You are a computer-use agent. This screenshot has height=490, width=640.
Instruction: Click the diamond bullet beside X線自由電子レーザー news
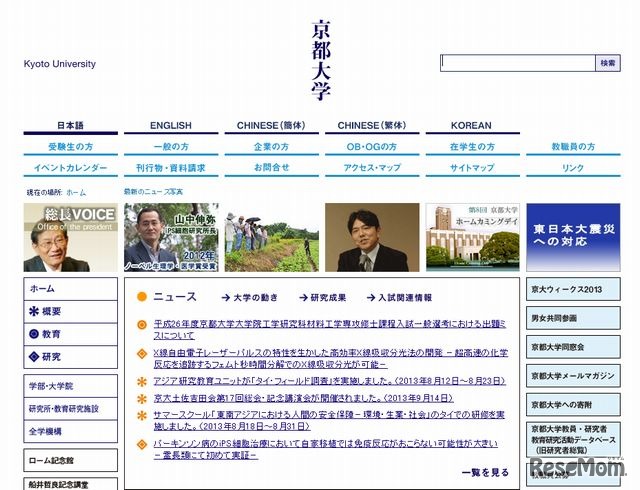coord(142,354)
